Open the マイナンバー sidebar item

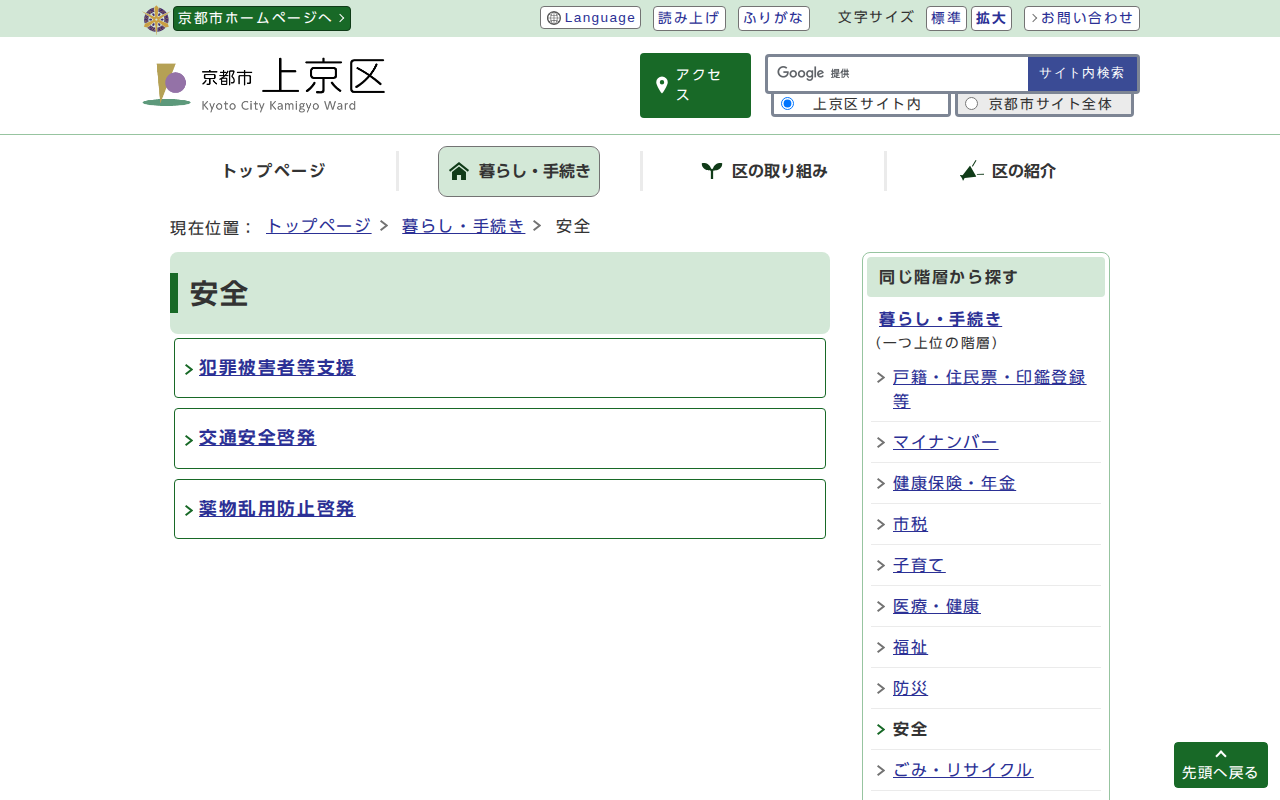click(x=945, y=442)
